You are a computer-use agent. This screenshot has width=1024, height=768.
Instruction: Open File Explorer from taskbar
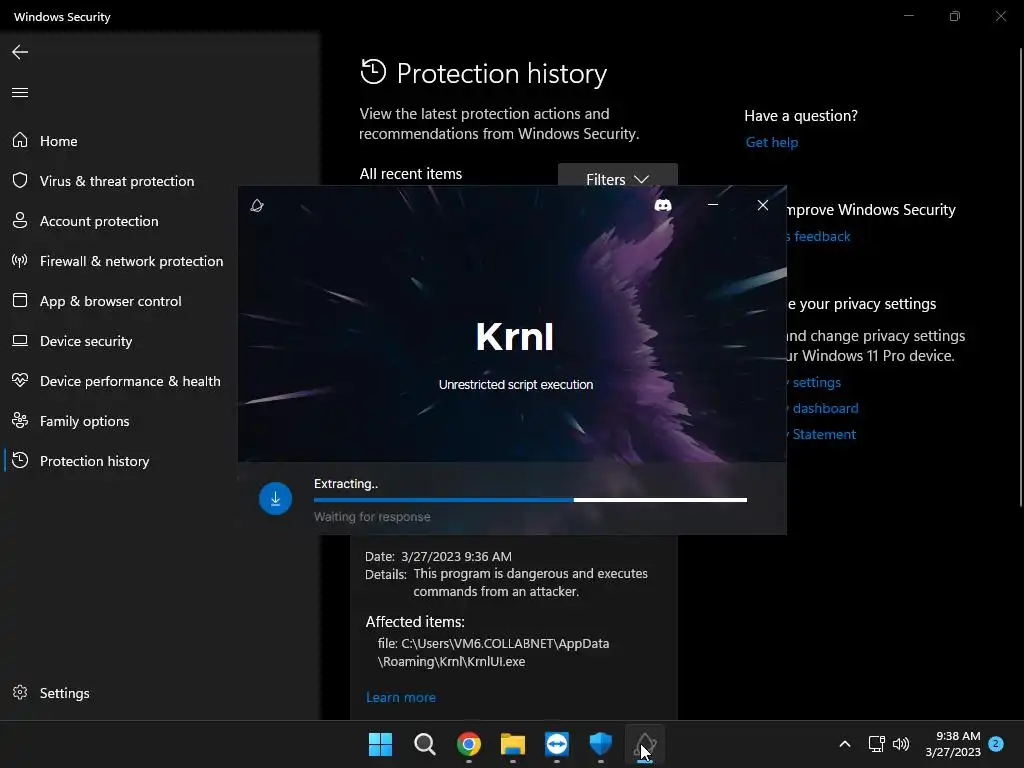(x=513, y=744)
